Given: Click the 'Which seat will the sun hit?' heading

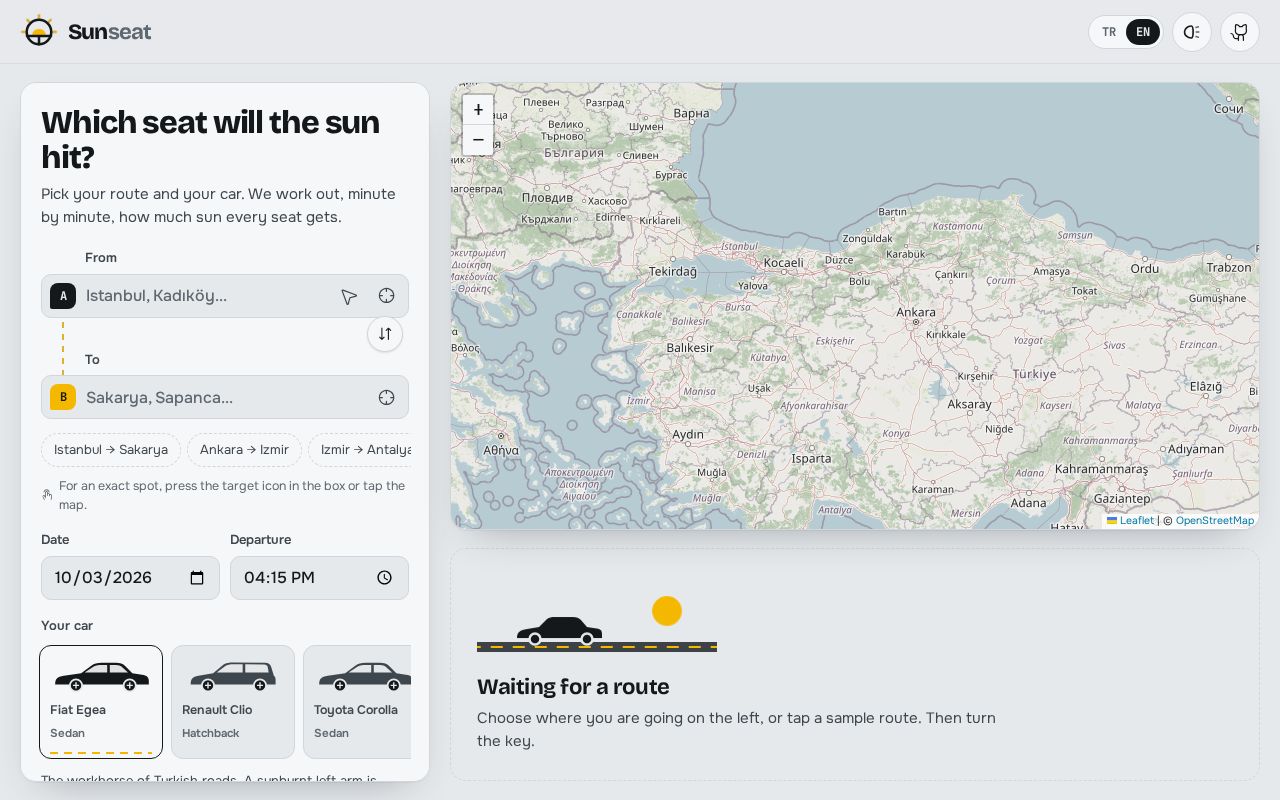Looking at the screenshot, I should [211, 140].
